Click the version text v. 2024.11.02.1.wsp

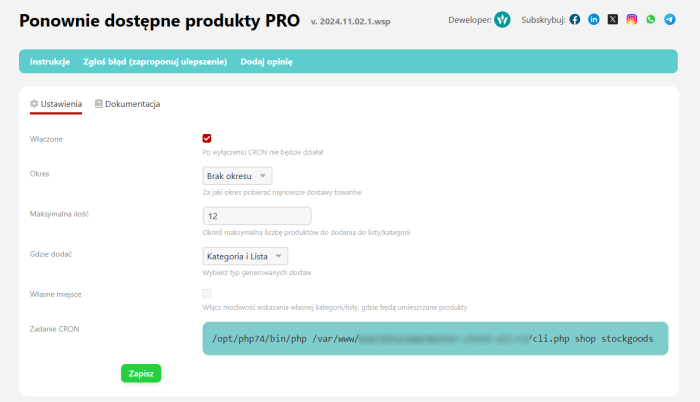(x=350, y=21)
